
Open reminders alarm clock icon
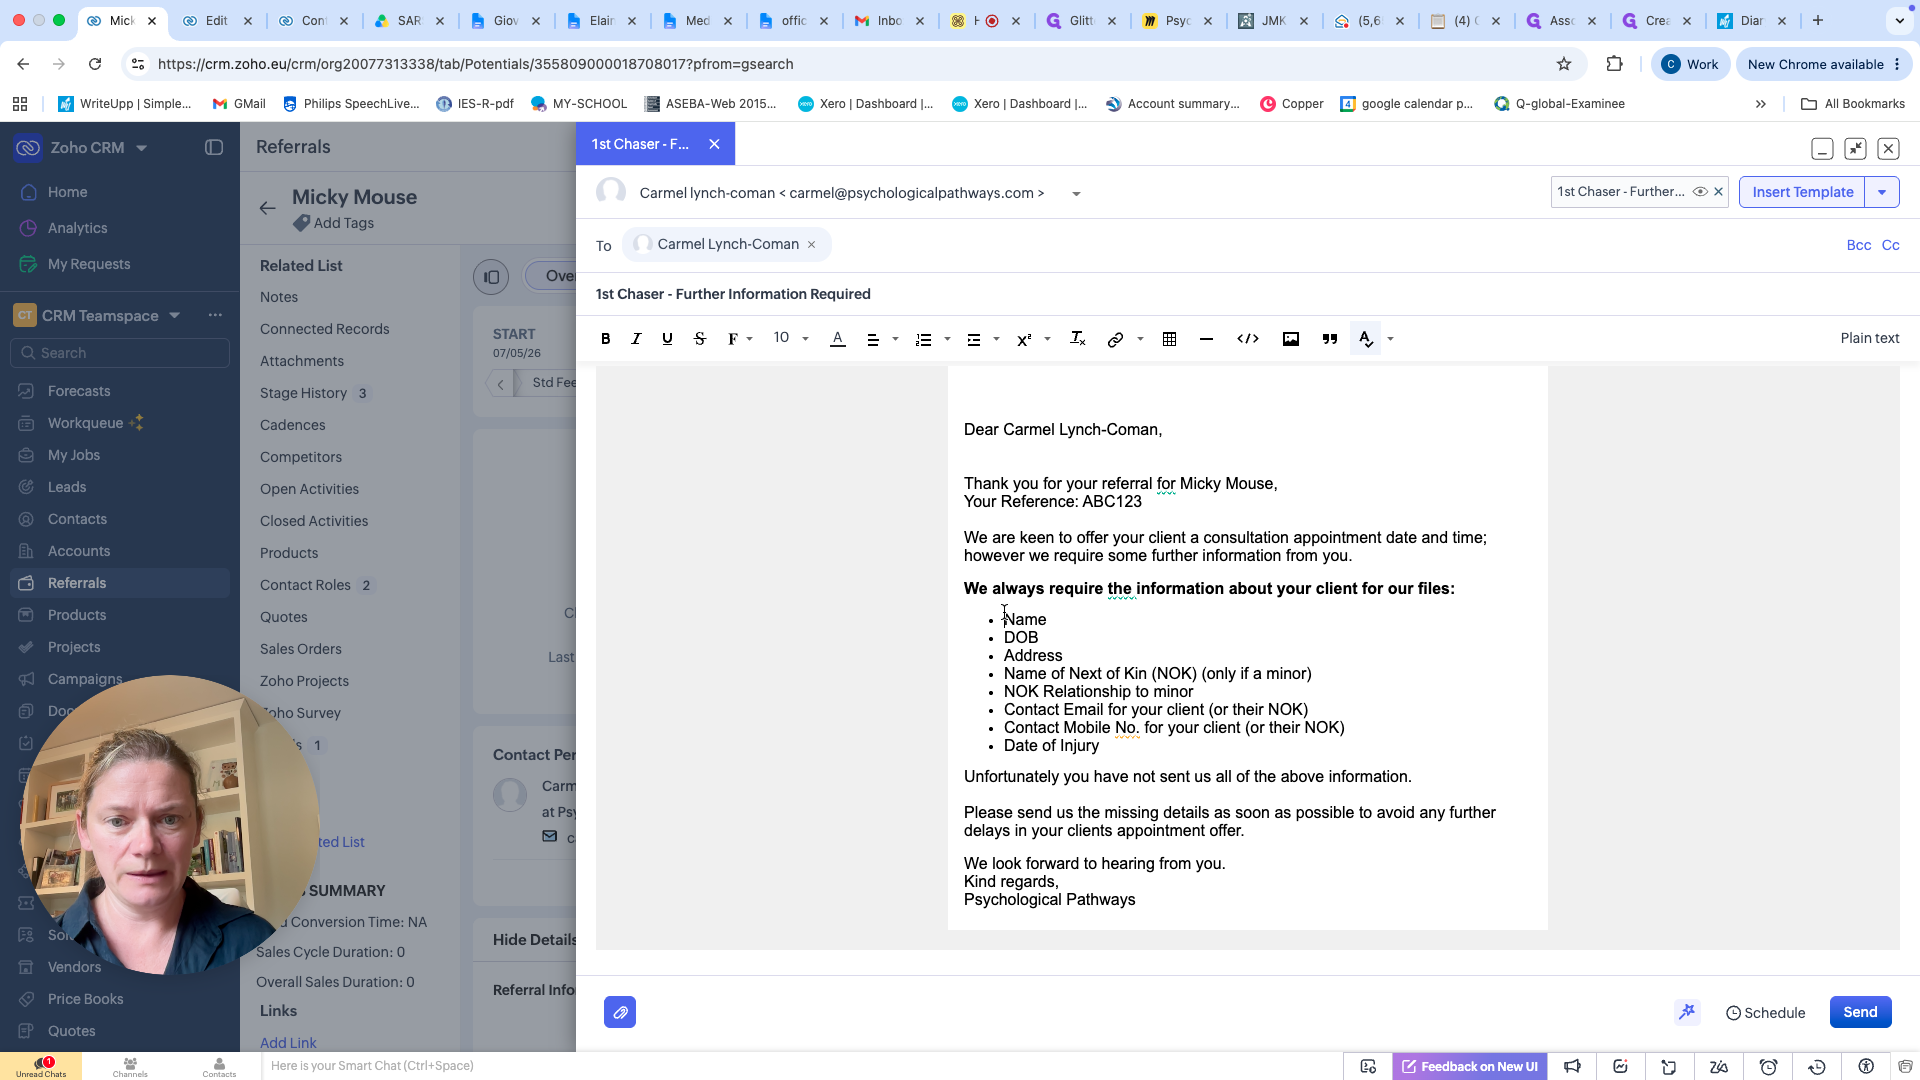1768,1067
